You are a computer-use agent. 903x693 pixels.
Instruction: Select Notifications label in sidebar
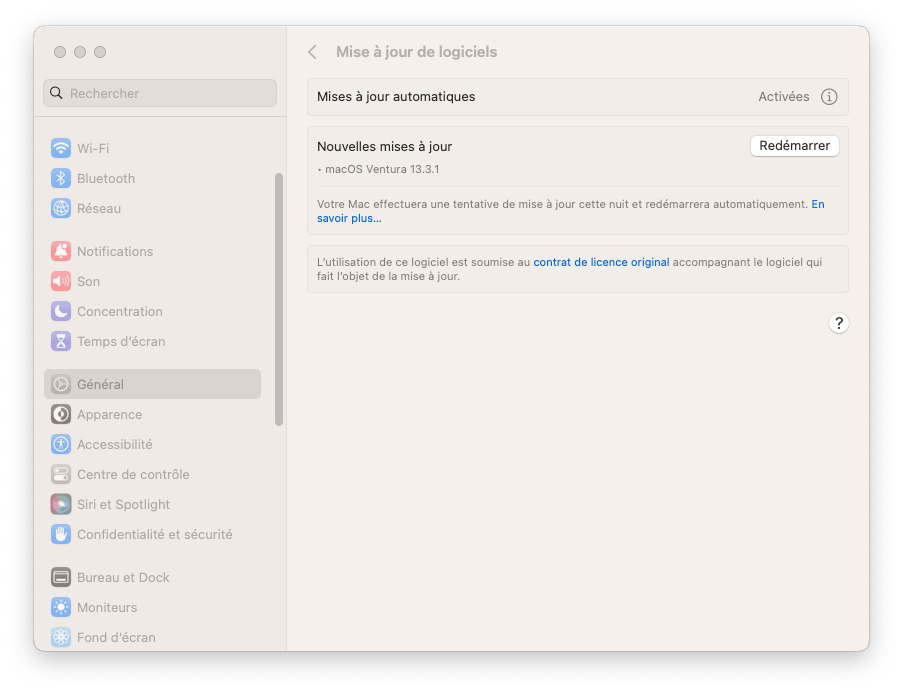coord(115,251)
